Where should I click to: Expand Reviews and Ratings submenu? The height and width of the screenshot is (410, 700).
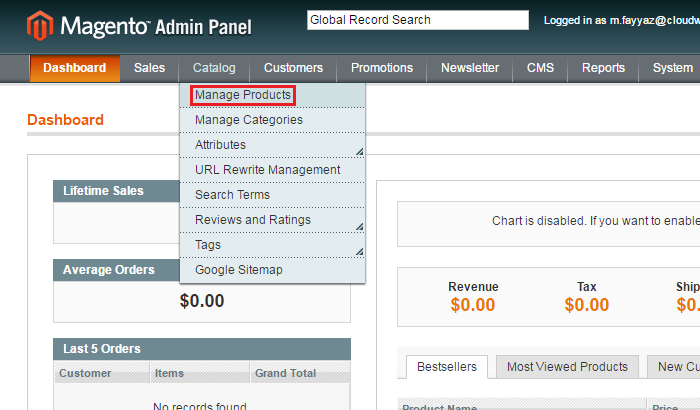tap(272, 220)
